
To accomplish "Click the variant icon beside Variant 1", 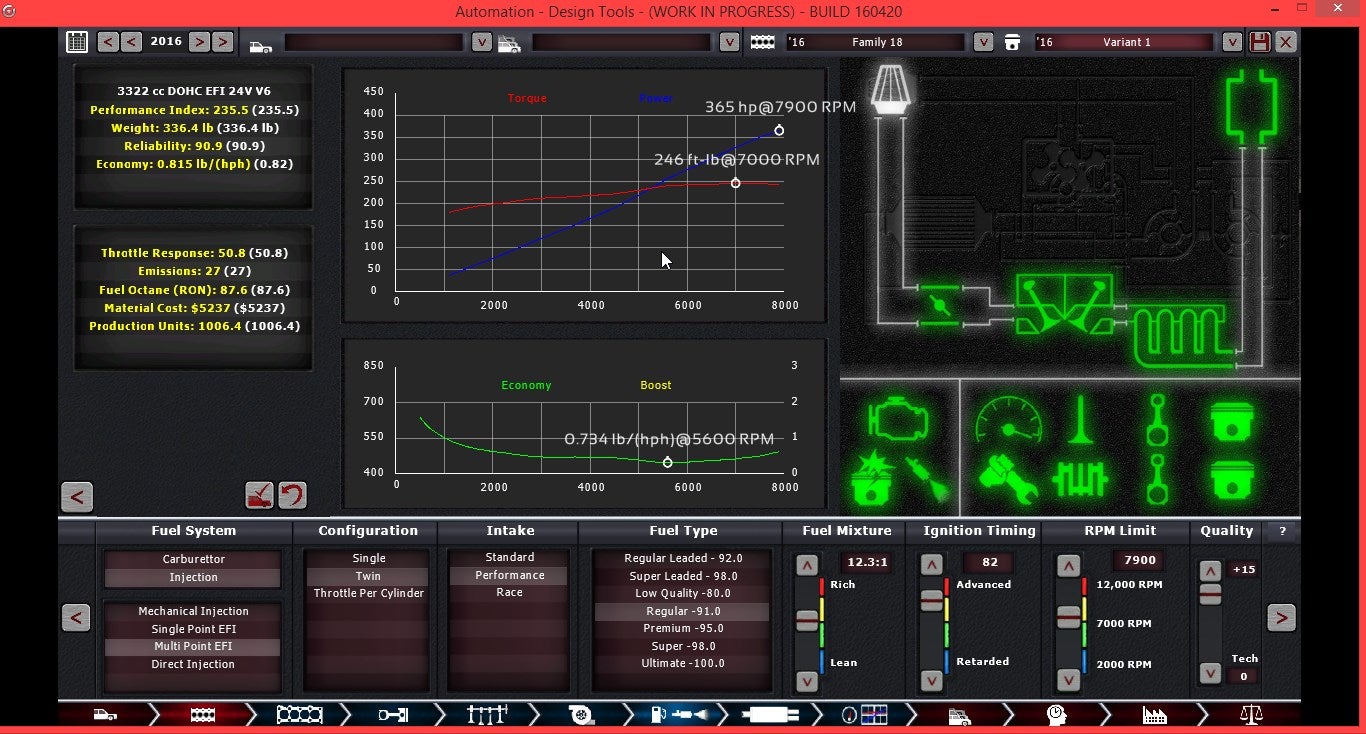I will pos(1013,42).
